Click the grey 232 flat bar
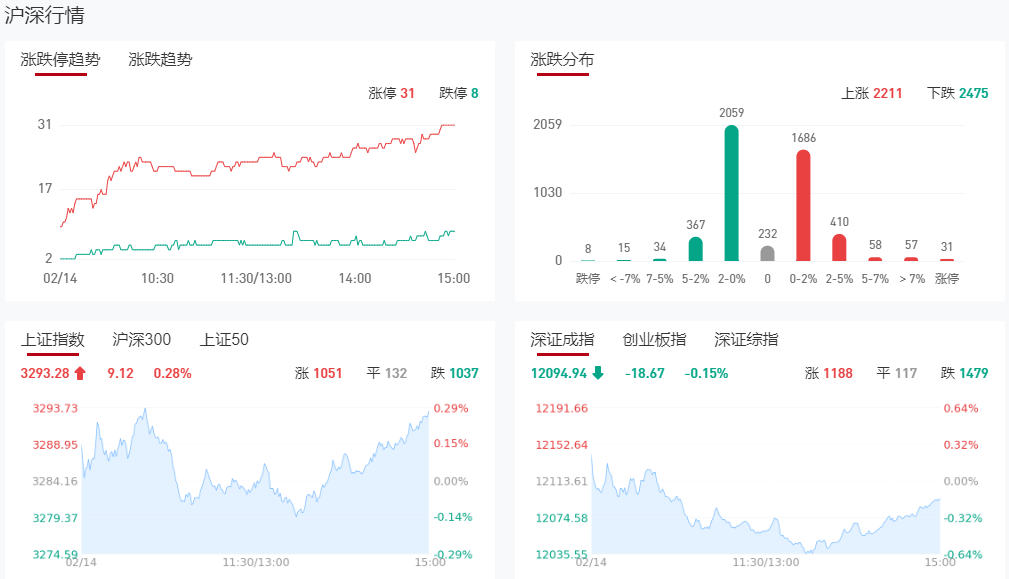Image resolution: width=1009 pixels, height=579 pixels. tap(767, 253)
